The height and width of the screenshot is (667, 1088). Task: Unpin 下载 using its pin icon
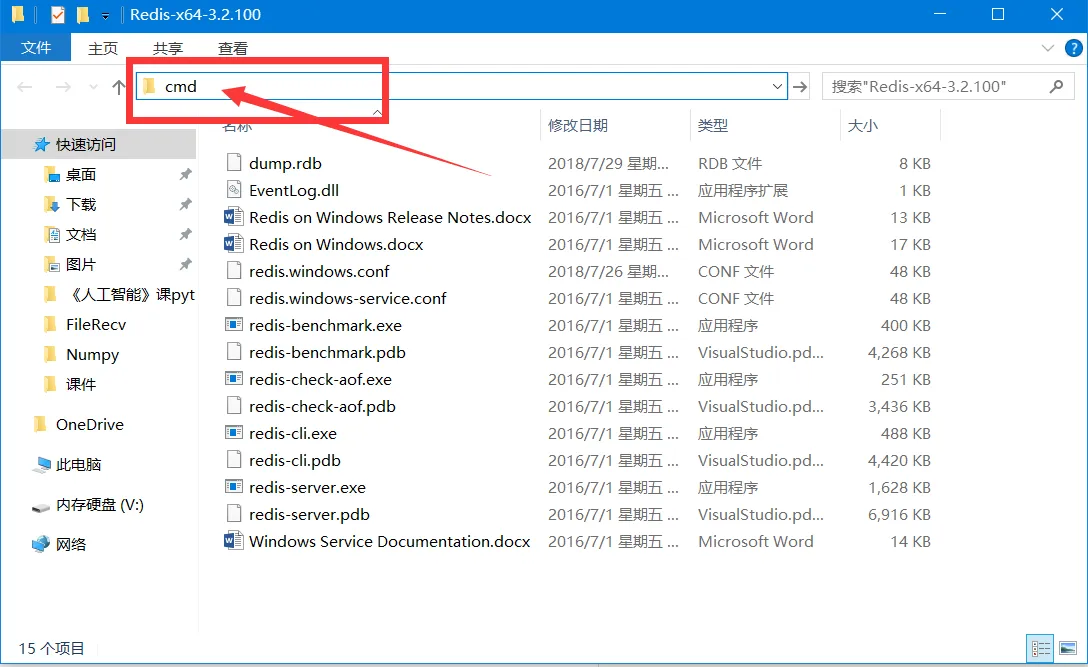point(185,205)
